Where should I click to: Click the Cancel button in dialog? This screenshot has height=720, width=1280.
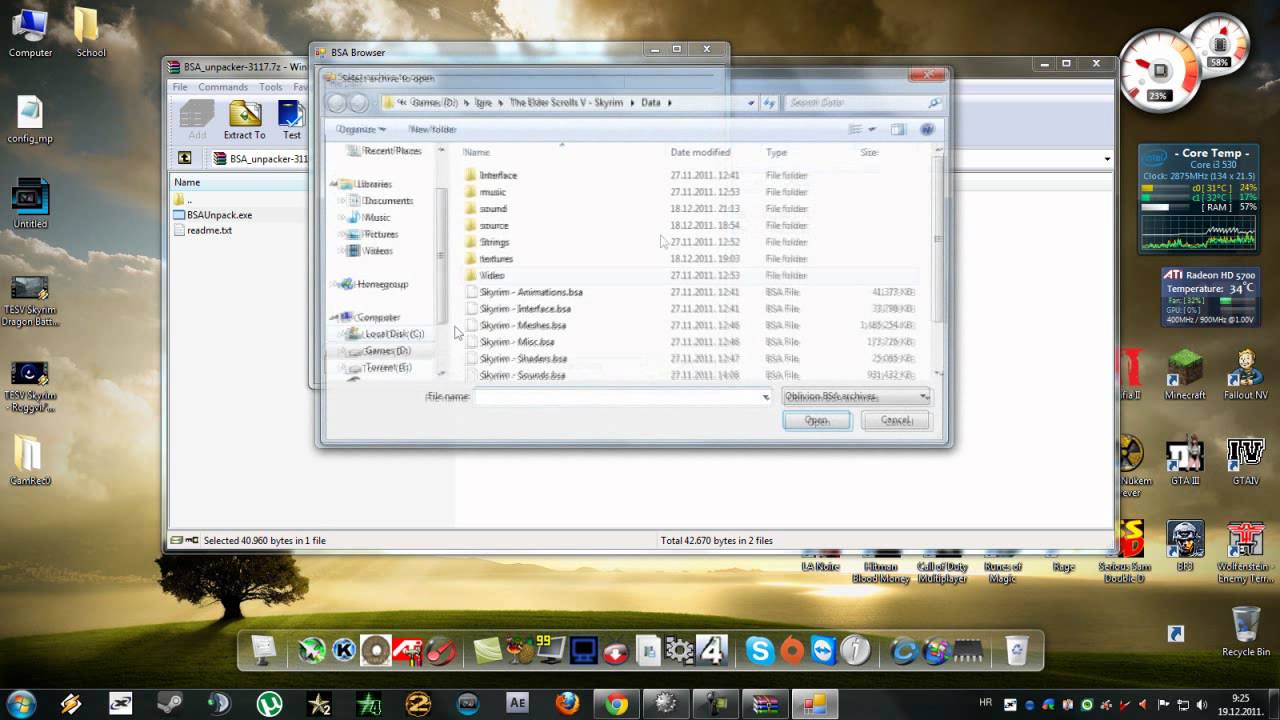pyautogui.click(x=896, y=420)
